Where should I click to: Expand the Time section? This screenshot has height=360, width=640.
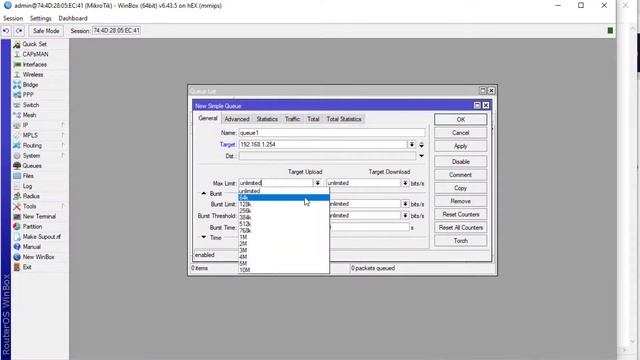click(204, 237)
